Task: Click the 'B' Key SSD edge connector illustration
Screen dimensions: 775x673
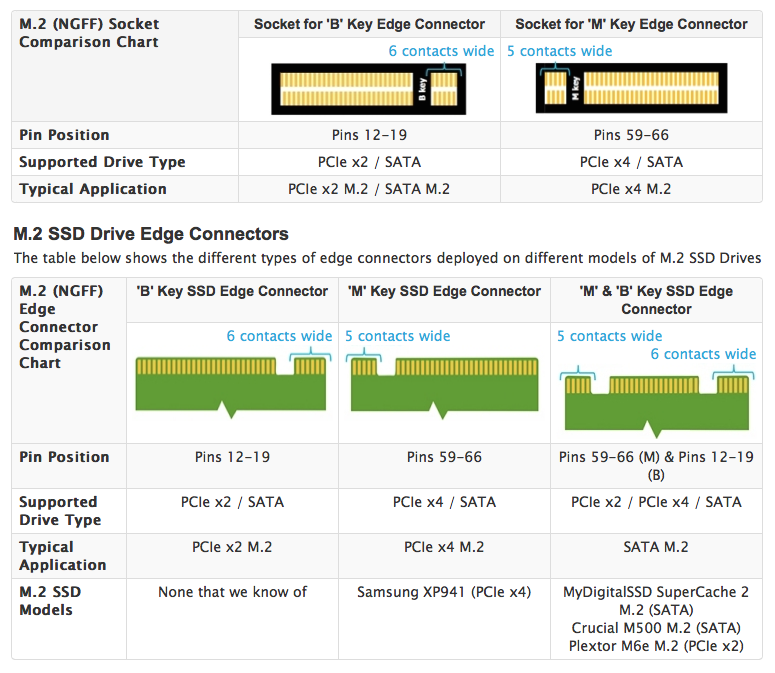Action: coord(231,387)
